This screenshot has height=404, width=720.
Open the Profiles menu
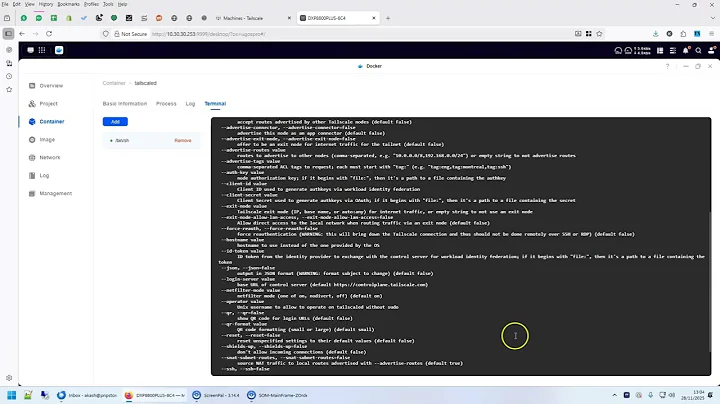click(91, 4)
